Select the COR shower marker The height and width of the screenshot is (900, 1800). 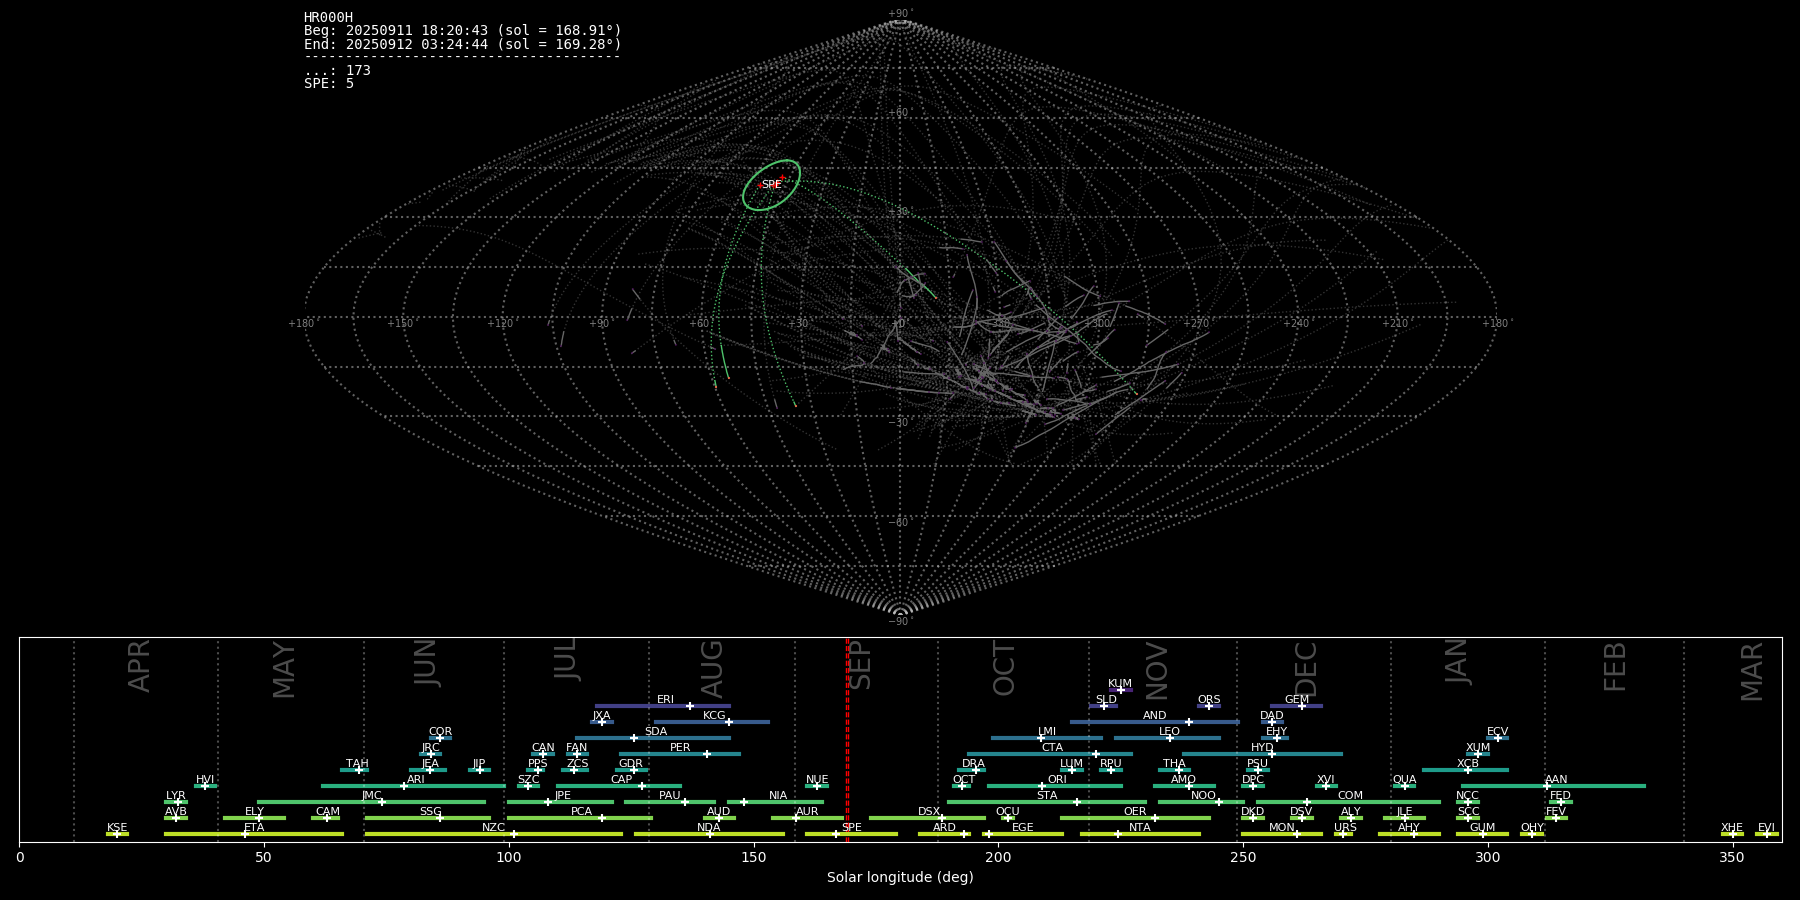tap(440, 738)
